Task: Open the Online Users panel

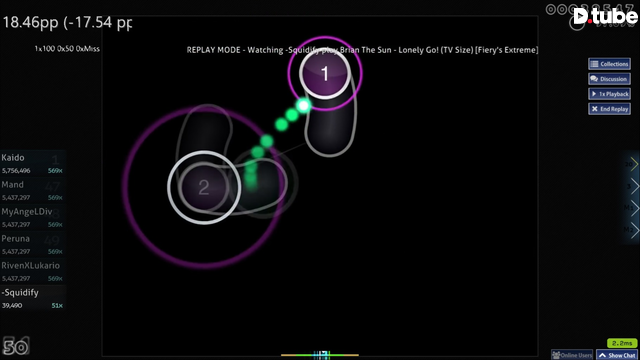Action: [x=572, y=355]
